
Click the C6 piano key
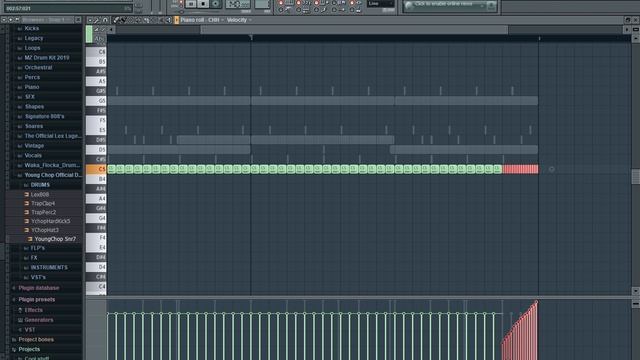tap(96, 52)
